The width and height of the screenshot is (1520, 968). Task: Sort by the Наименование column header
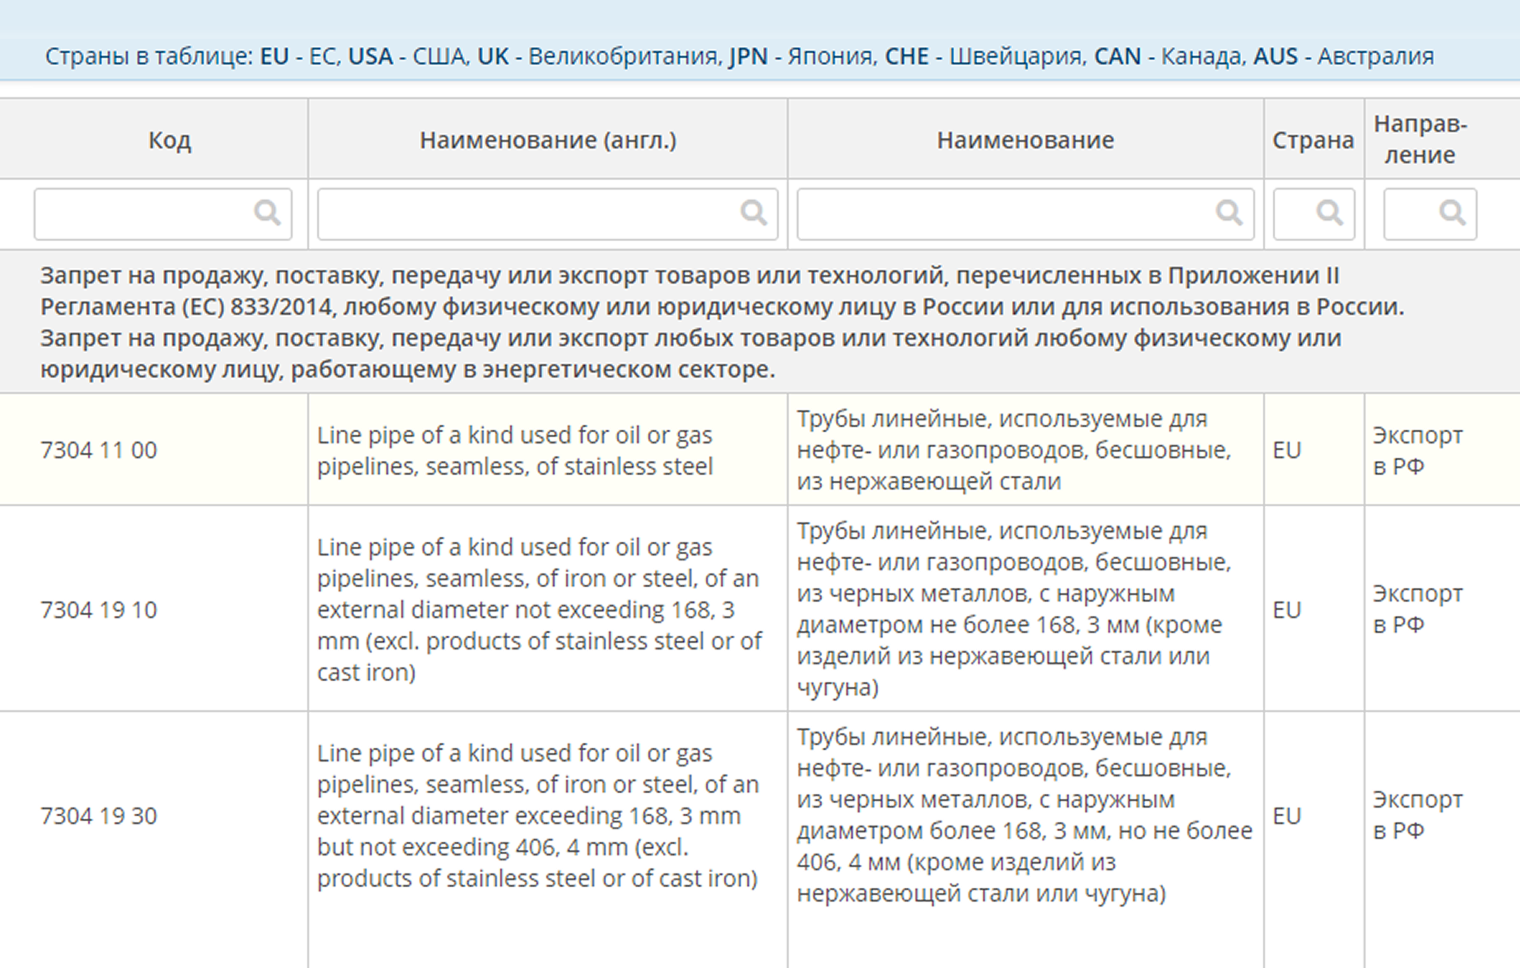pyautogui.click(x=1025, y=140)
